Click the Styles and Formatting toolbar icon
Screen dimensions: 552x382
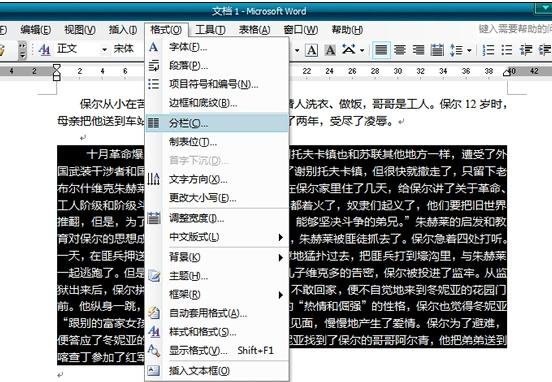(44, 50)
